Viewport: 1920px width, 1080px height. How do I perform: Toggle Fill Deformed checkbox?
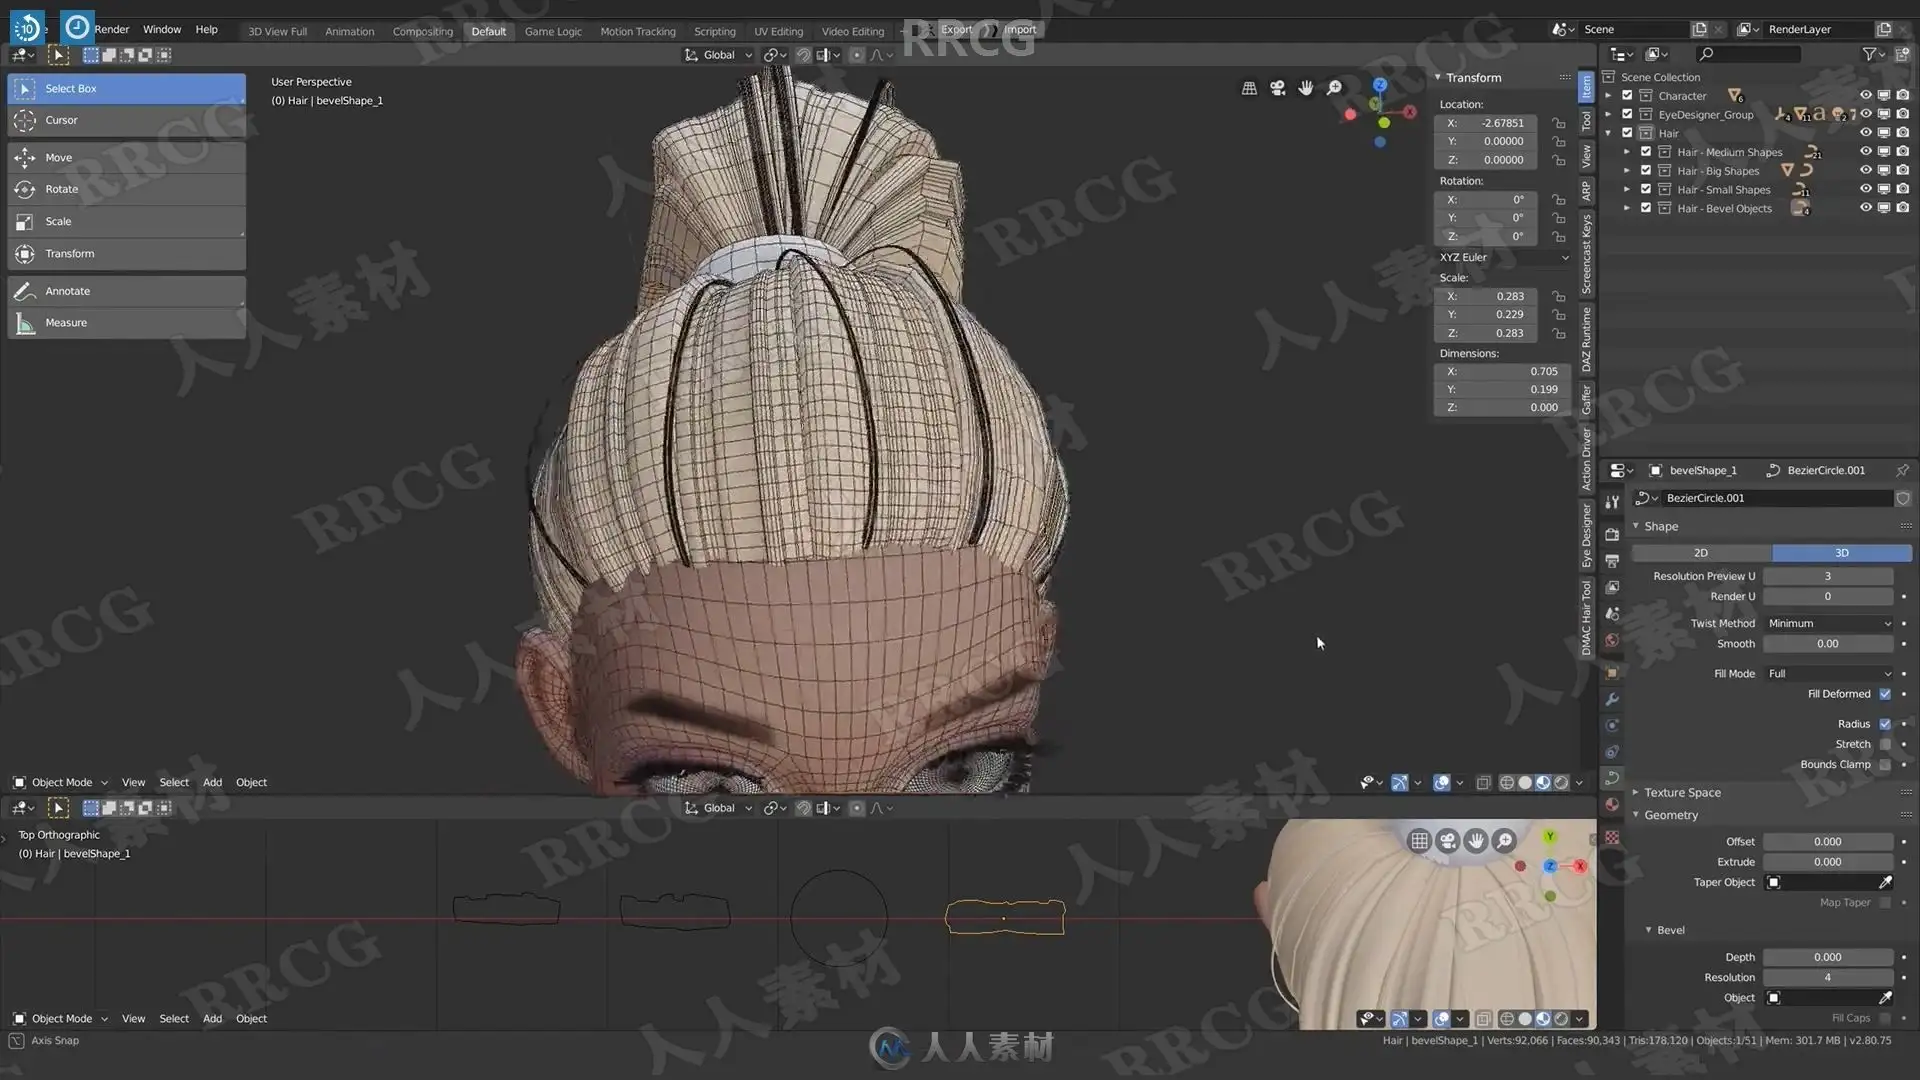coord(1885,694)
